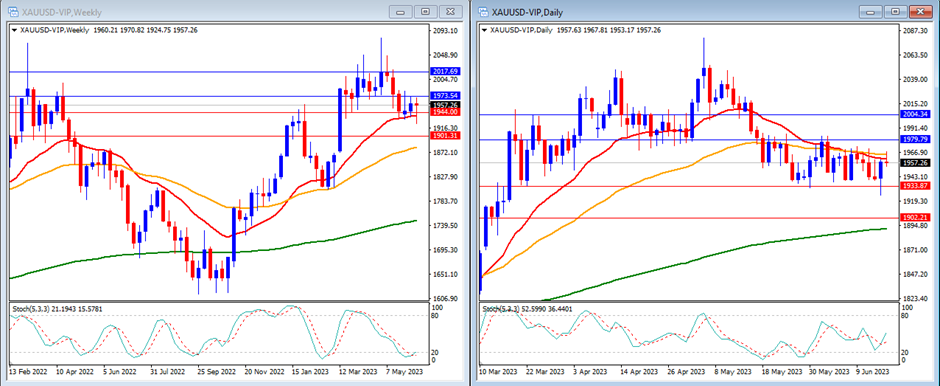Click the 1827.90 price axis value
The height and width of the screenshot is (386, 940).
point(445,177)
